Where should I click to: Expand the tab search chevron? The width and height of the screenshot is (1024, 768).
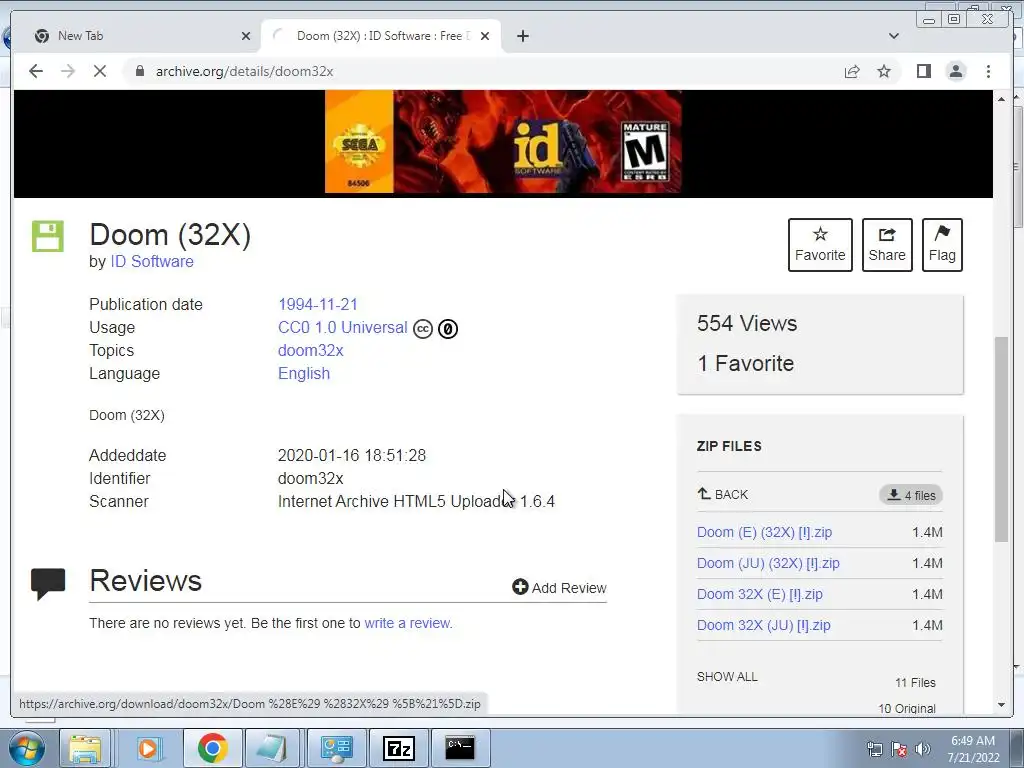click(x=893, y=36)
